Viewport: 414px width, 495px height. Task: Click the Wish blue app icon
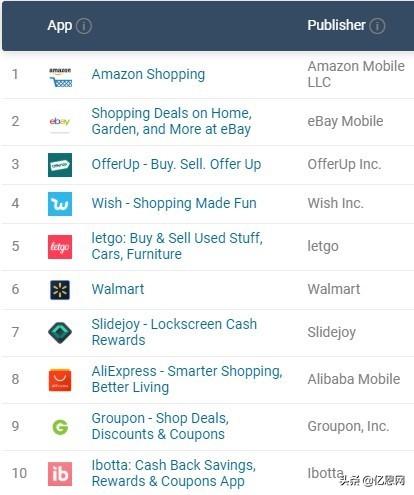point(60,204)
